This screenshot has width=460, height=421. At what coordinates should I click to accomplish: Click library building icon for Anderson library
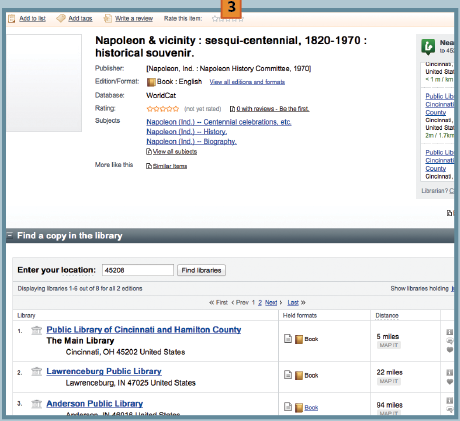(x=36, y=404)
